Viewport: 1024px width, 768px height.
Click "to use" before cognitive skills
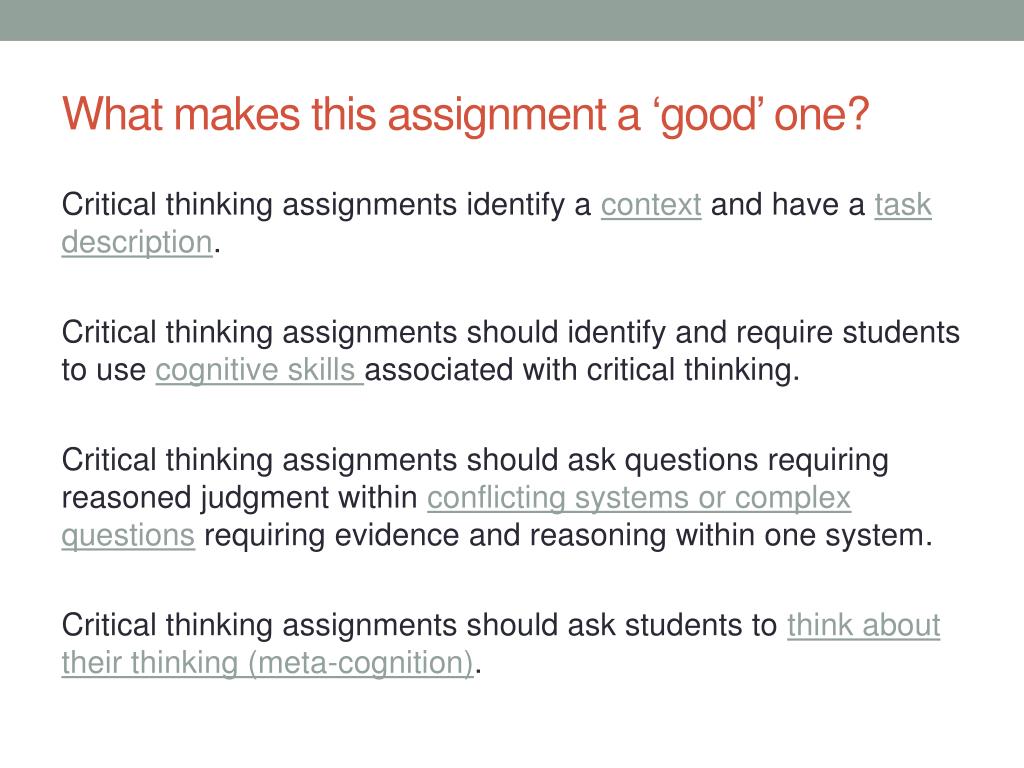(x=103, y=370)
